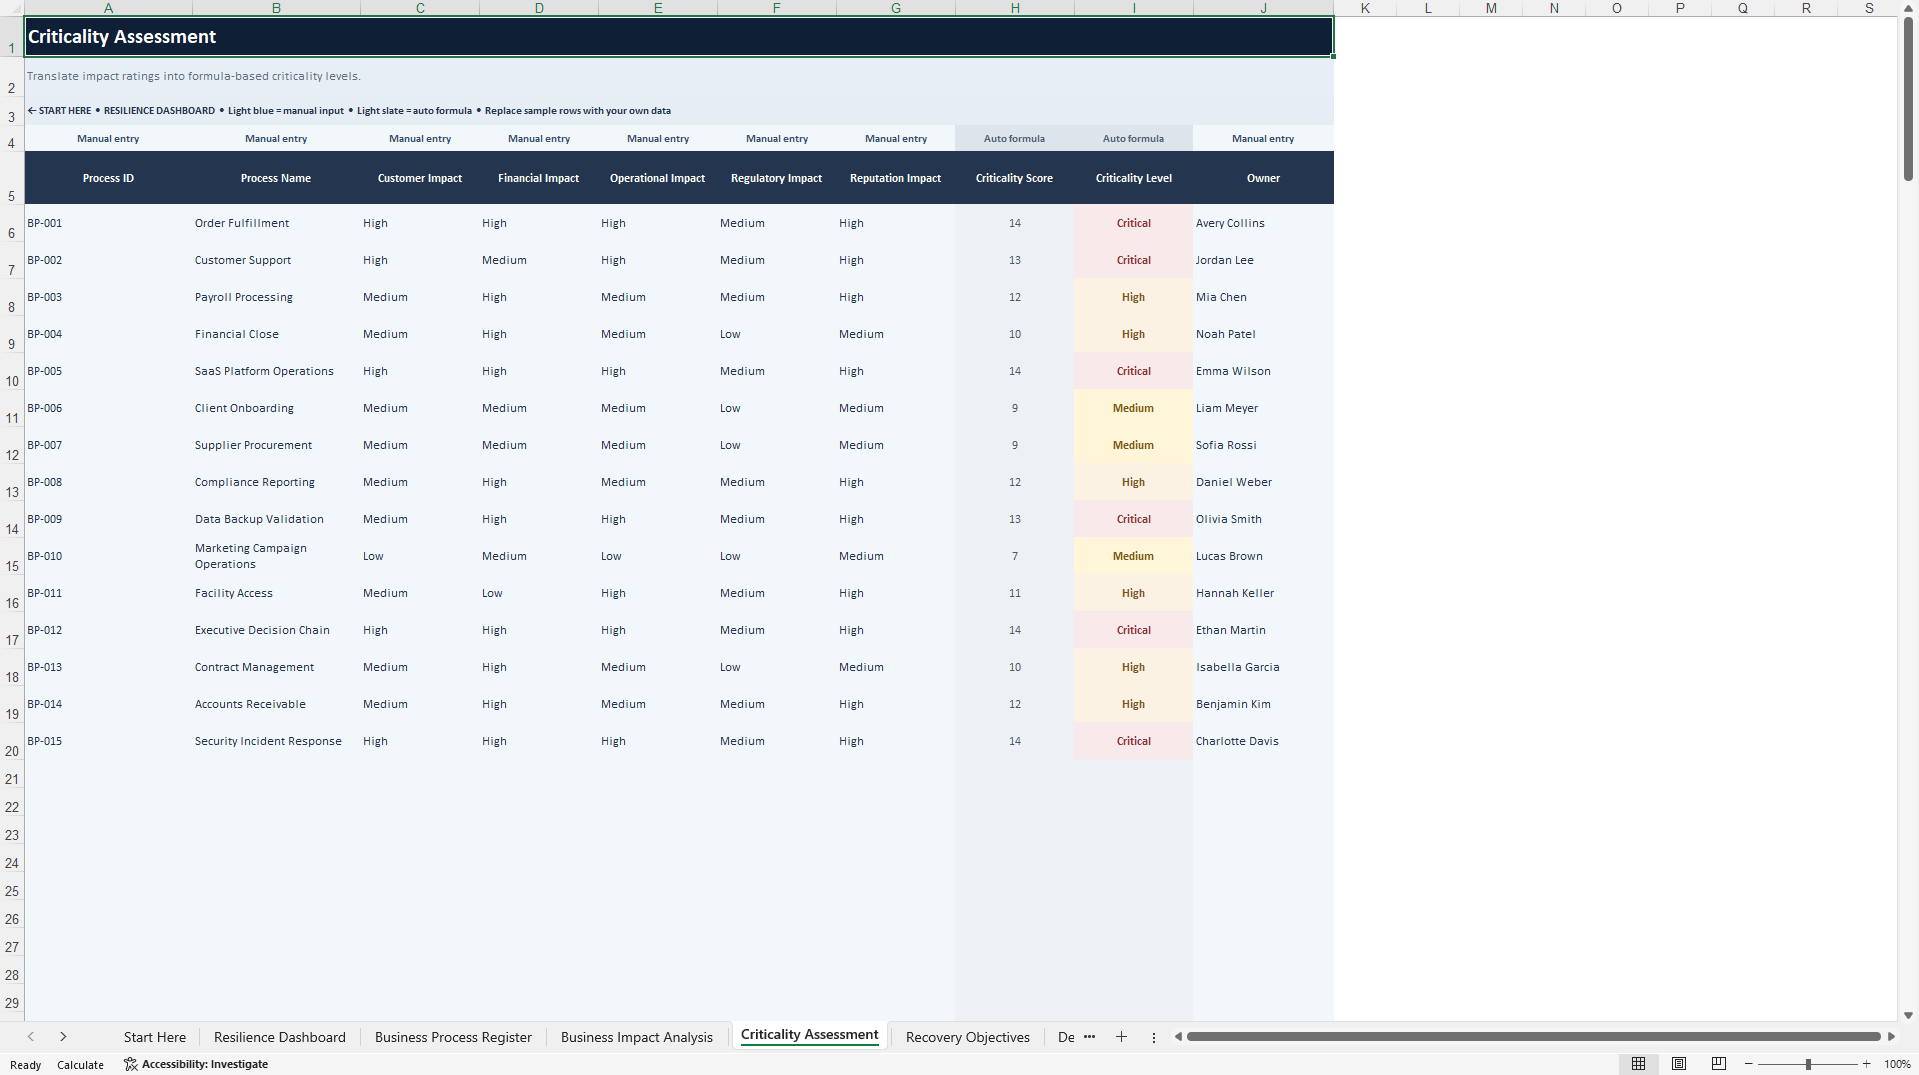The width and height of the screenshot is (1919, 1075).
Task: Click horizontal scrollbar right arrow
Action: pos(1891,1037)
